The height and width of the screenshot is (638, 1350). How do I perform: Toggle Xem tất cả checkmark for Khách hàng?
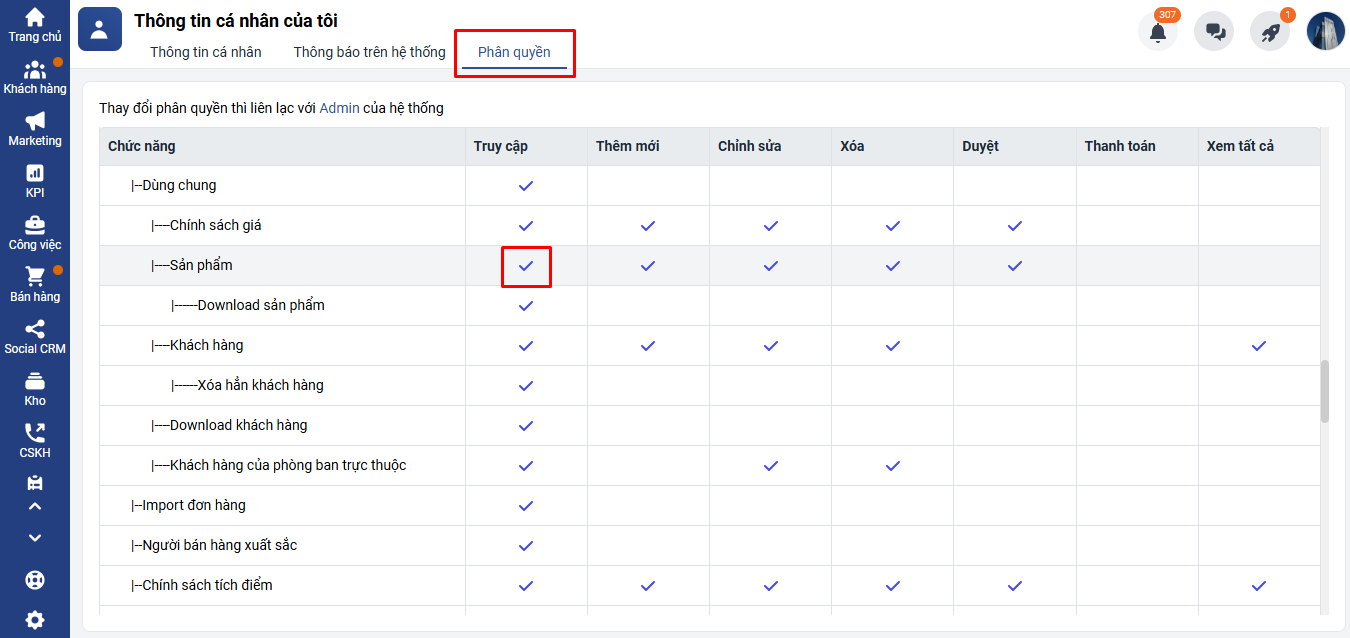1259,346
